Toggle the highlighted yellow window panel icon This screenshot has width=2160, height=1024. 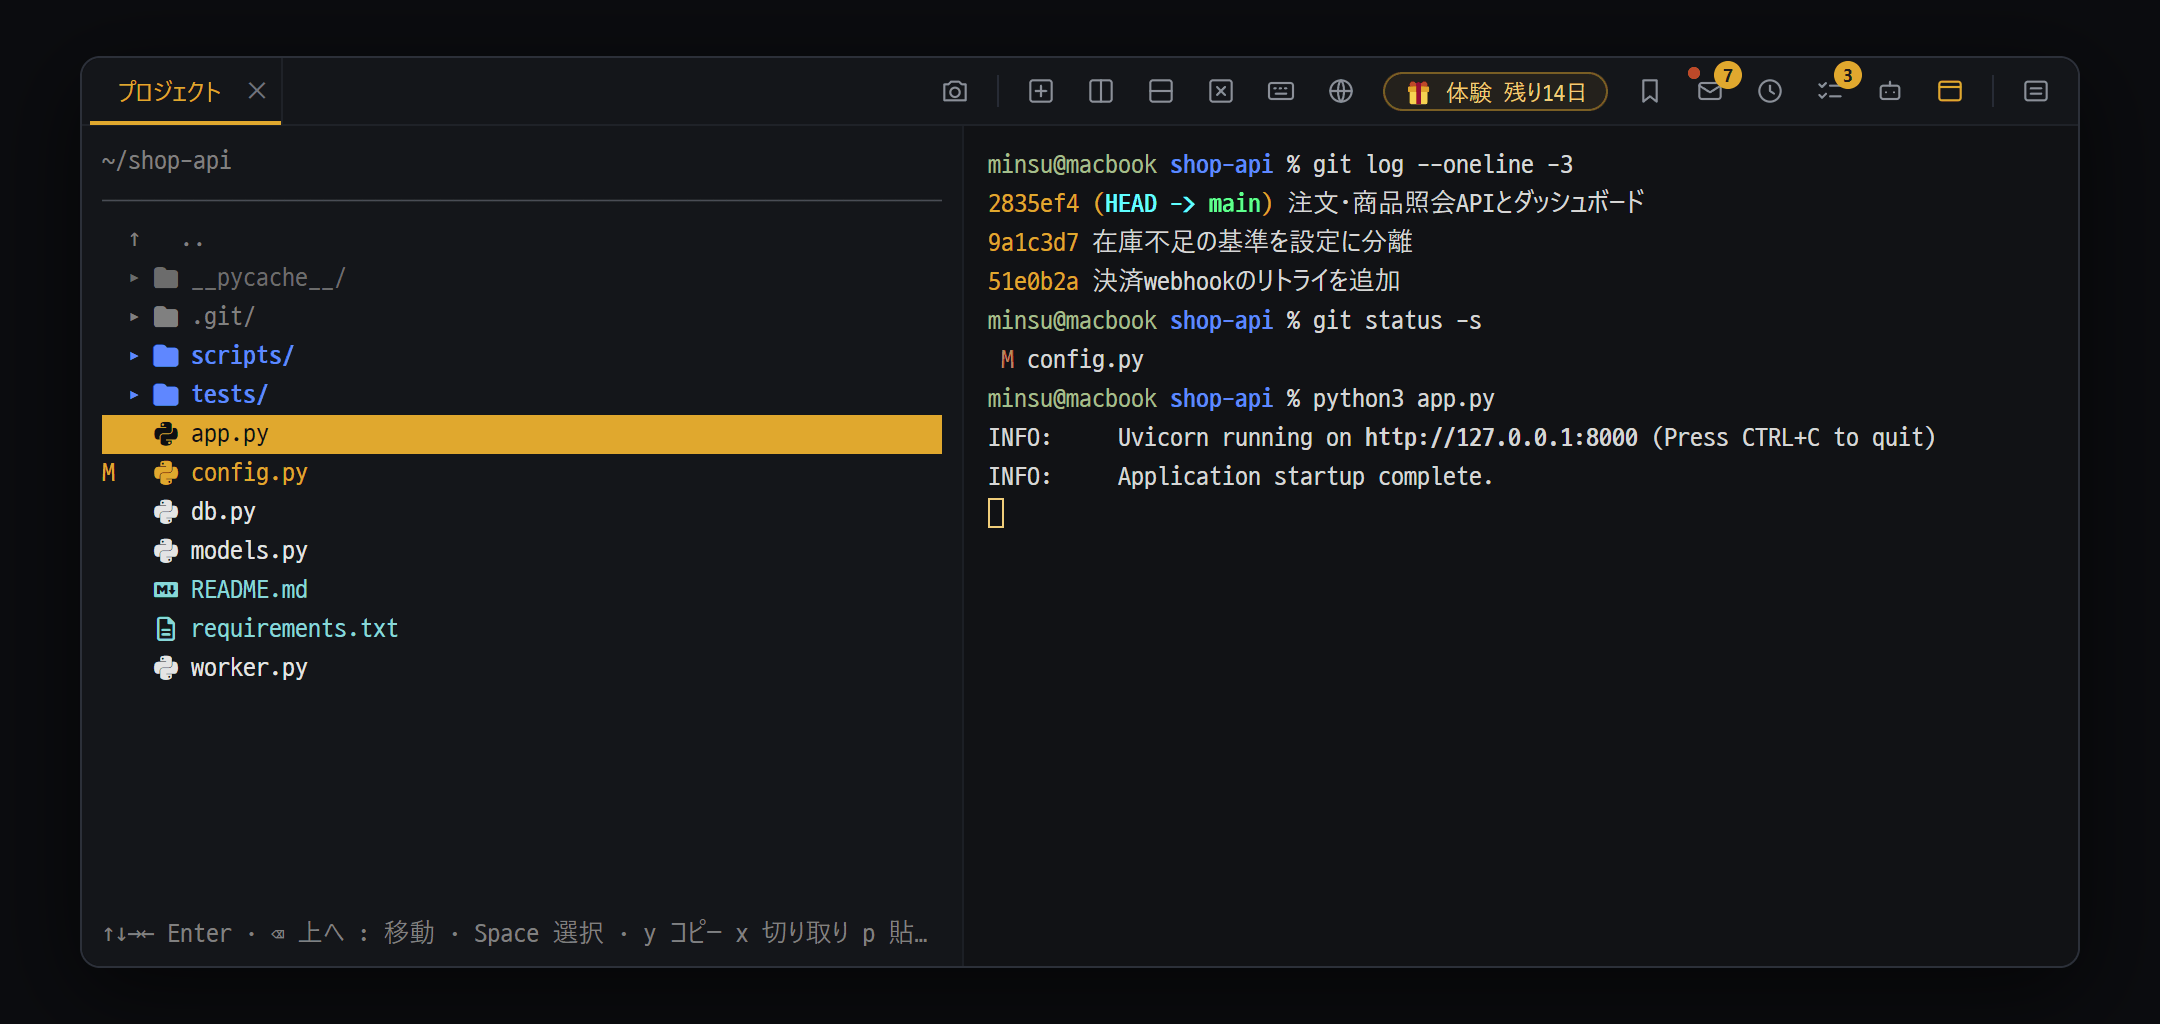(1950, 92)
